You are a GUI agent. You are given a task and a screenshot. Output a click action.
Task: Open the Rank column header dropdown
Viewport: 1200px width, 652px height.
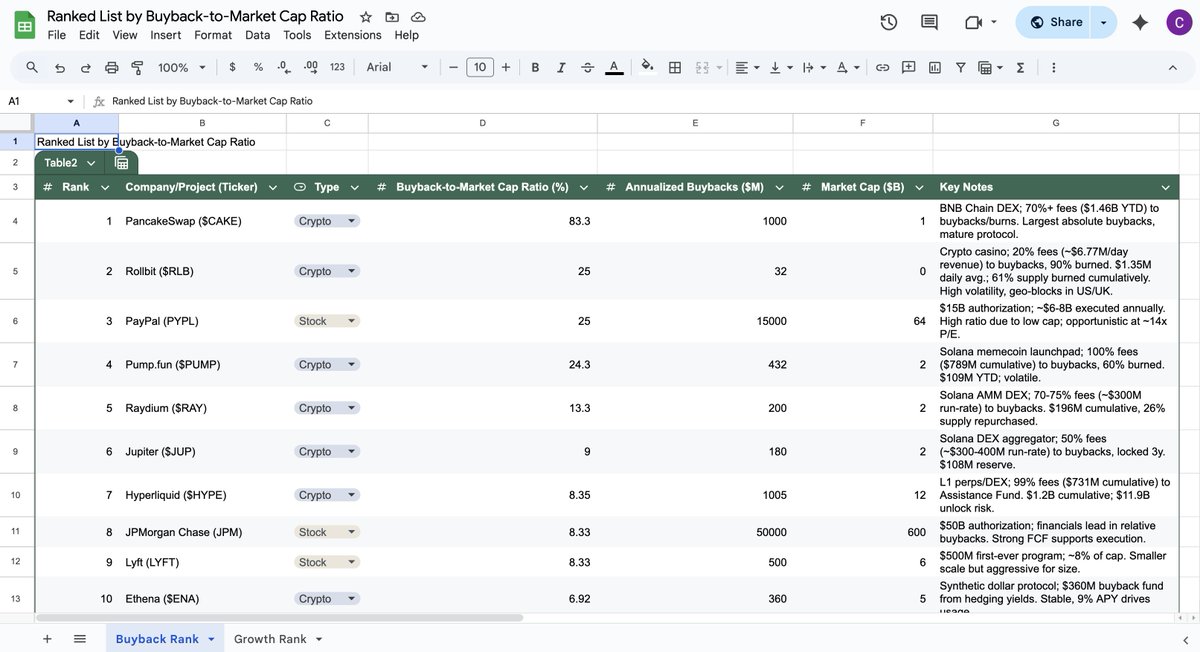pos(106,187)
